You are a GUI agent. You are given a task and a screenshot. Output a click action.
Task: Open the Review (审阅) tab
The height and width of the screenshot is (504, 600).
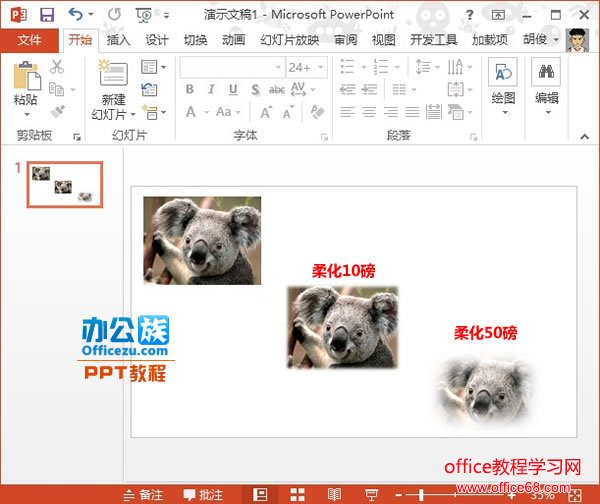coord(346,39)
